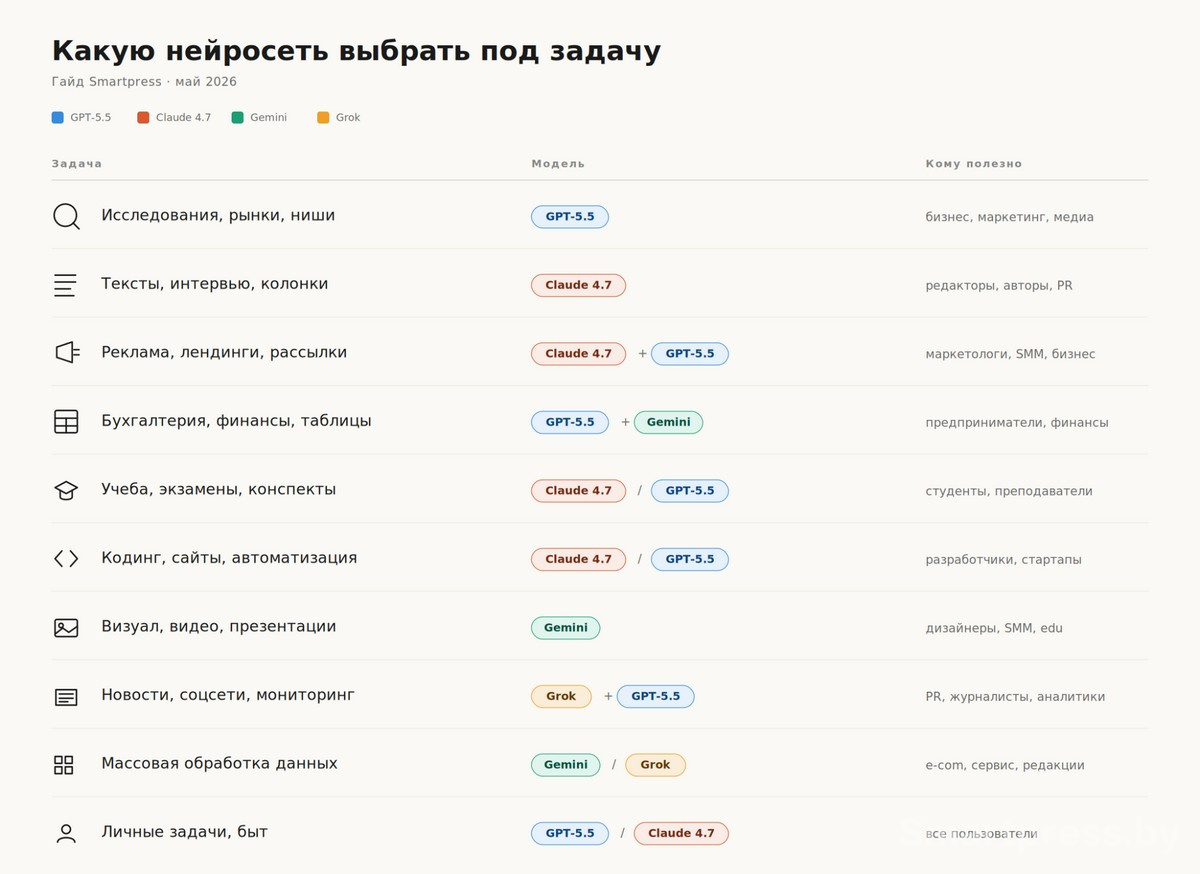Click the Gemini badge in Массовая обработка данных row
This screenshot has width=1200, height=874.
[566, 765]
